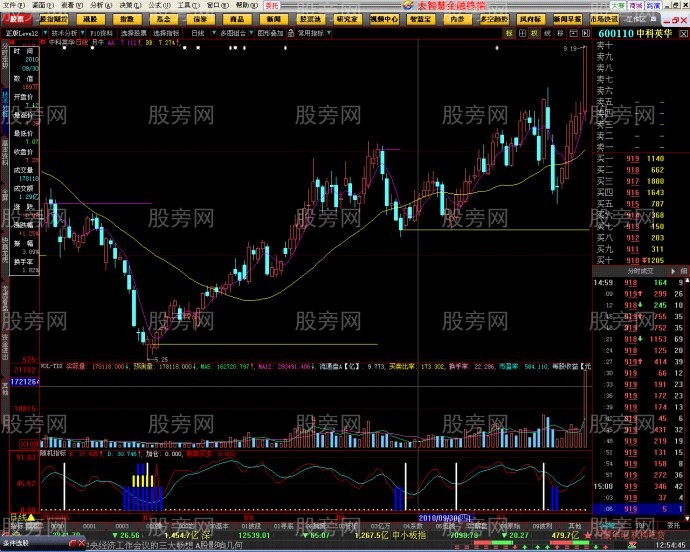Click the 15:00 trade row
The width and height of the screenshot is (690, 552).
coord(639,486)
